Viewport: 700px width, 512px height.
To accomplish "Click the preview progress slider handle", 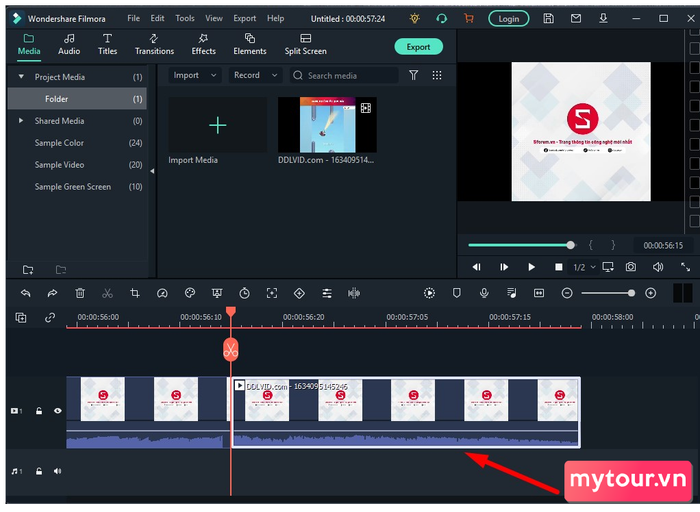I will (x=571, y=245).
